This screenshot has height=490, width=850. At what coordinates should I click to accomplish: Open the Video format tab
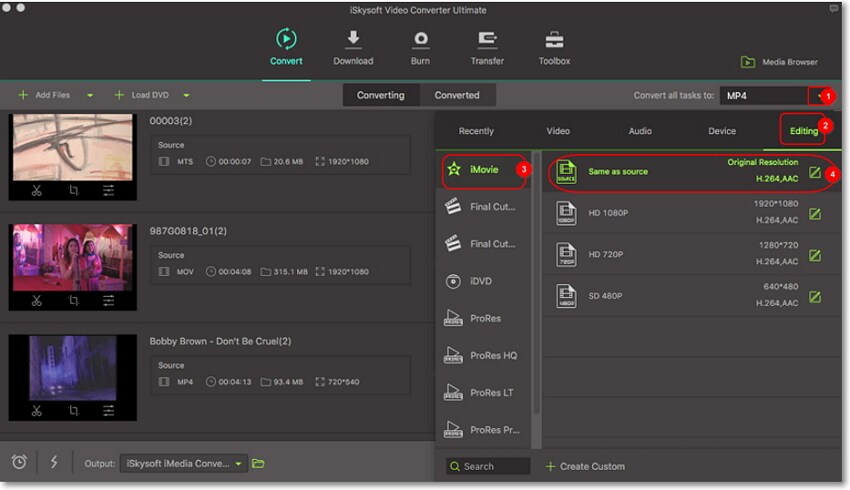[x=558, y=131]
